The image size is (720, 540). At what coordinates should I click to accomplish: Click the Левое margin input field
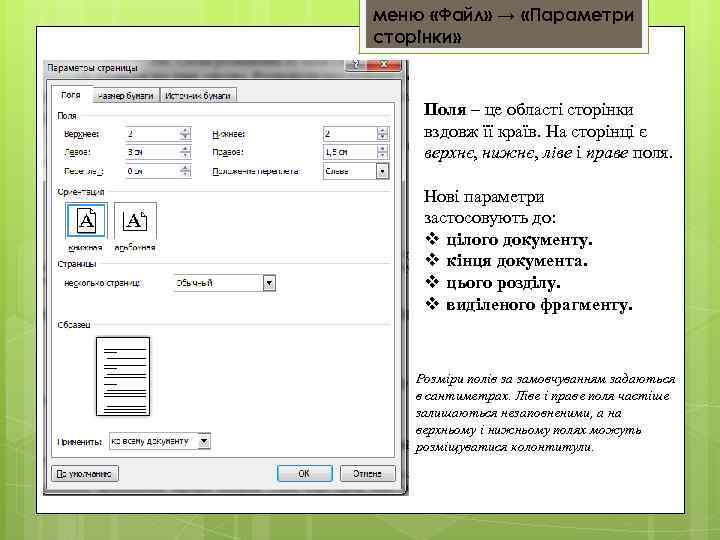[x=152, y=152]
